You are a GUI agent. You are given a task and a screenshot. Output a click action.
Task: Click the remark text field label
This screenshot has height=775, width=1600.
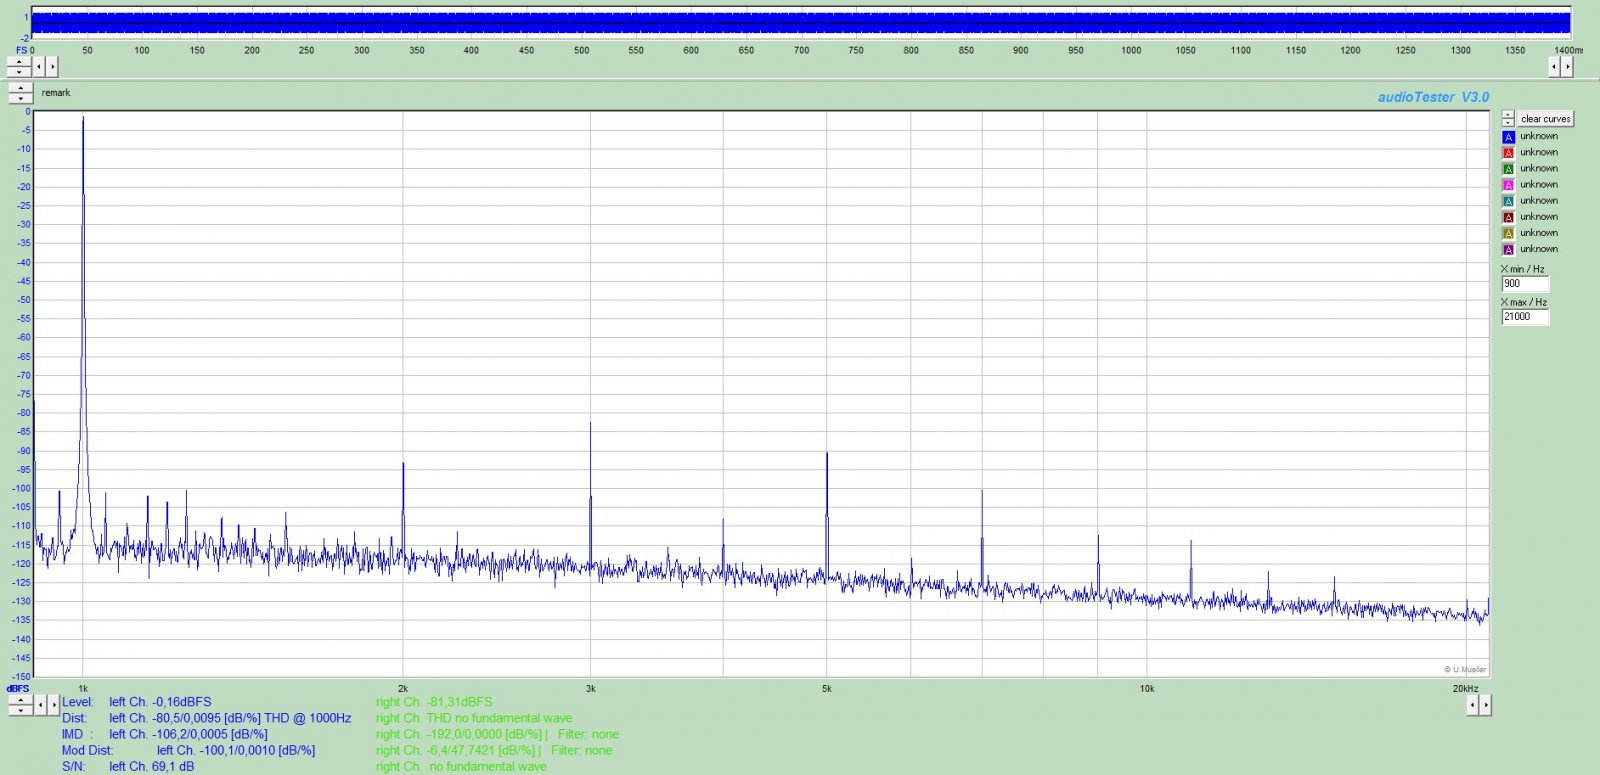pos(56,93)
